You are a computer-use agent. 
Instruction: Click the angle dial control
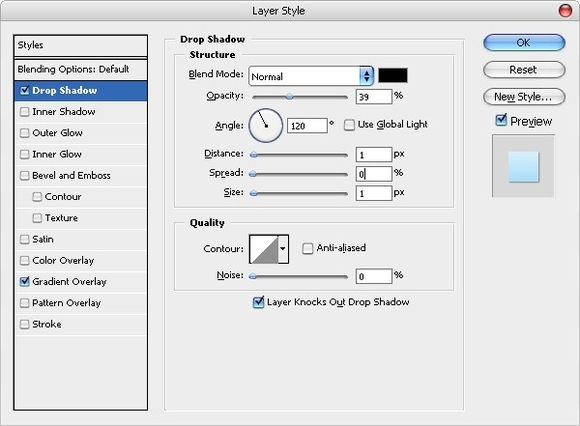coord(266,125)
